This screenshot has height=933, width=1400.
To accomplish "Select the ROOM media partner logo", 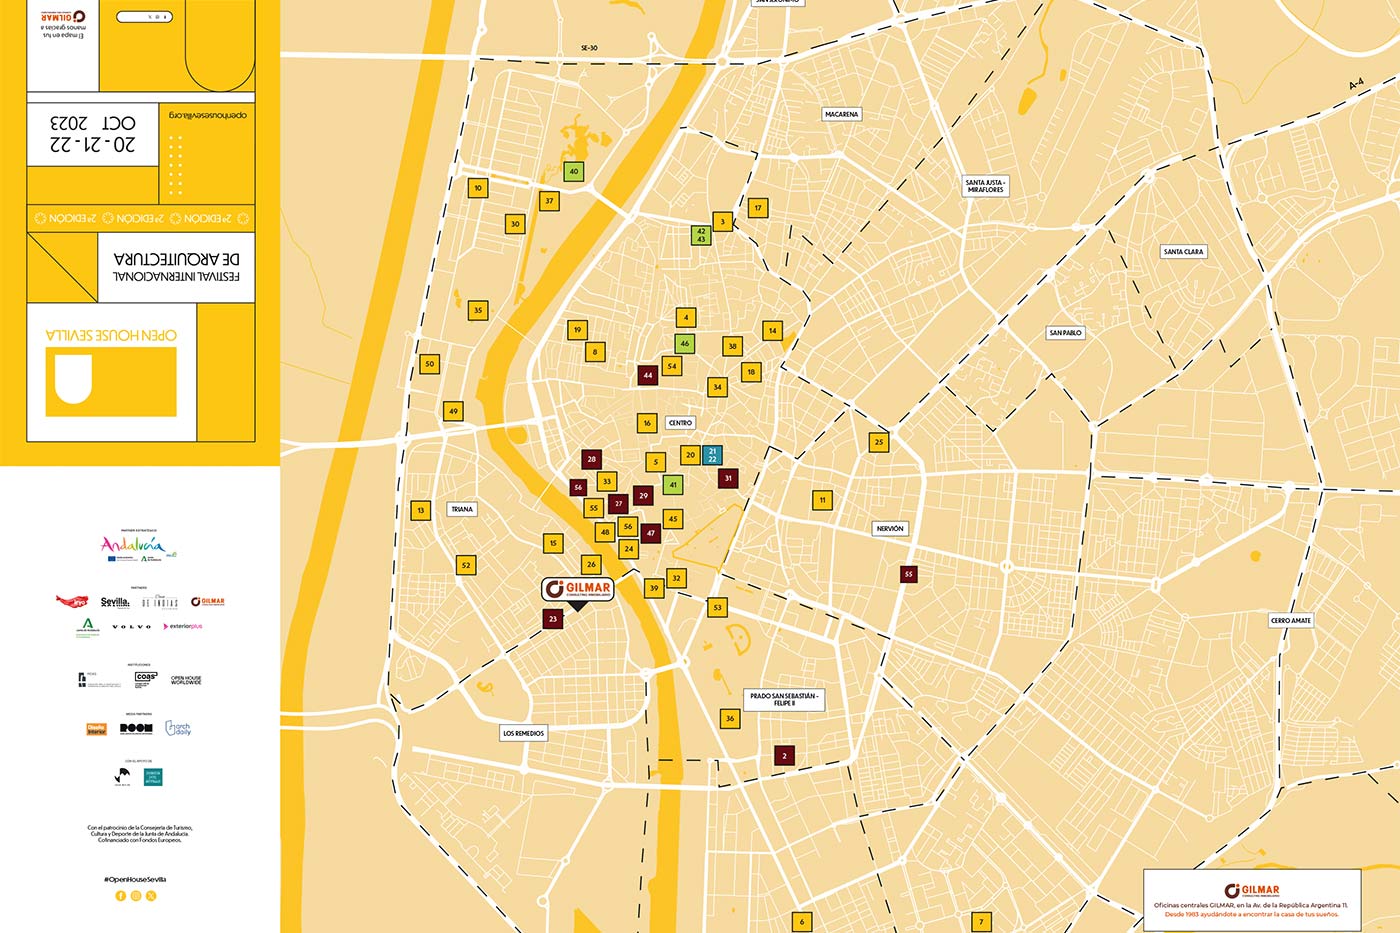I will click(136, 729).
